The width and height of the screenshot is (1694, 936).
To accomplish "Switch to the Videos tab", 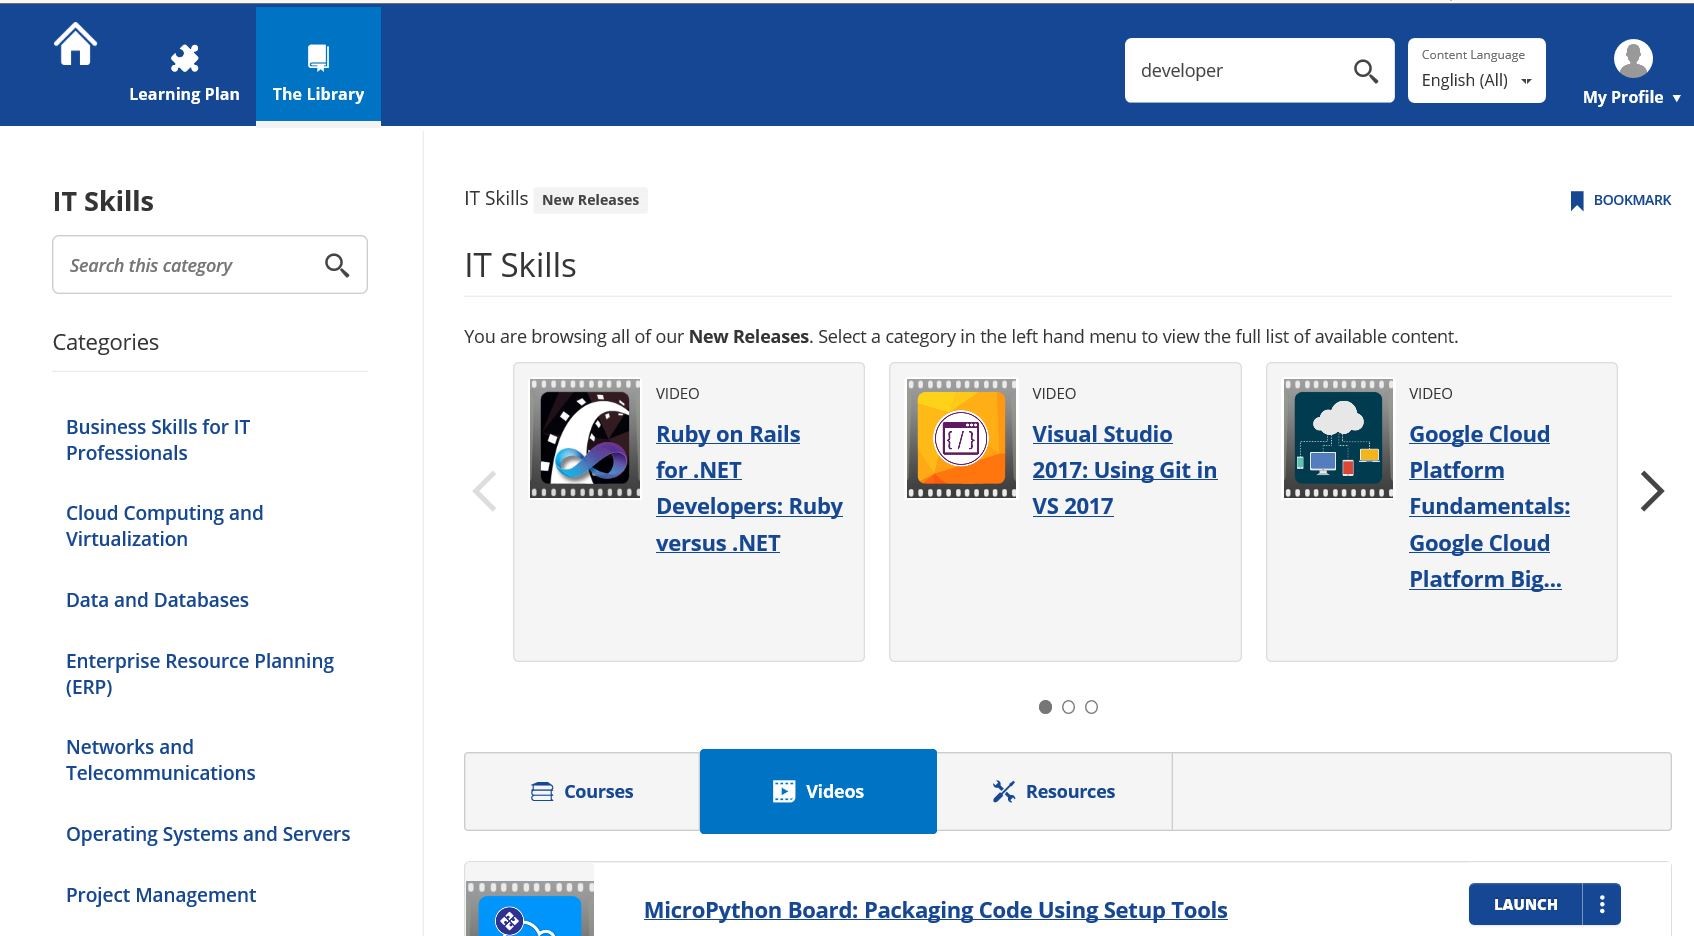I will [818, 791].
